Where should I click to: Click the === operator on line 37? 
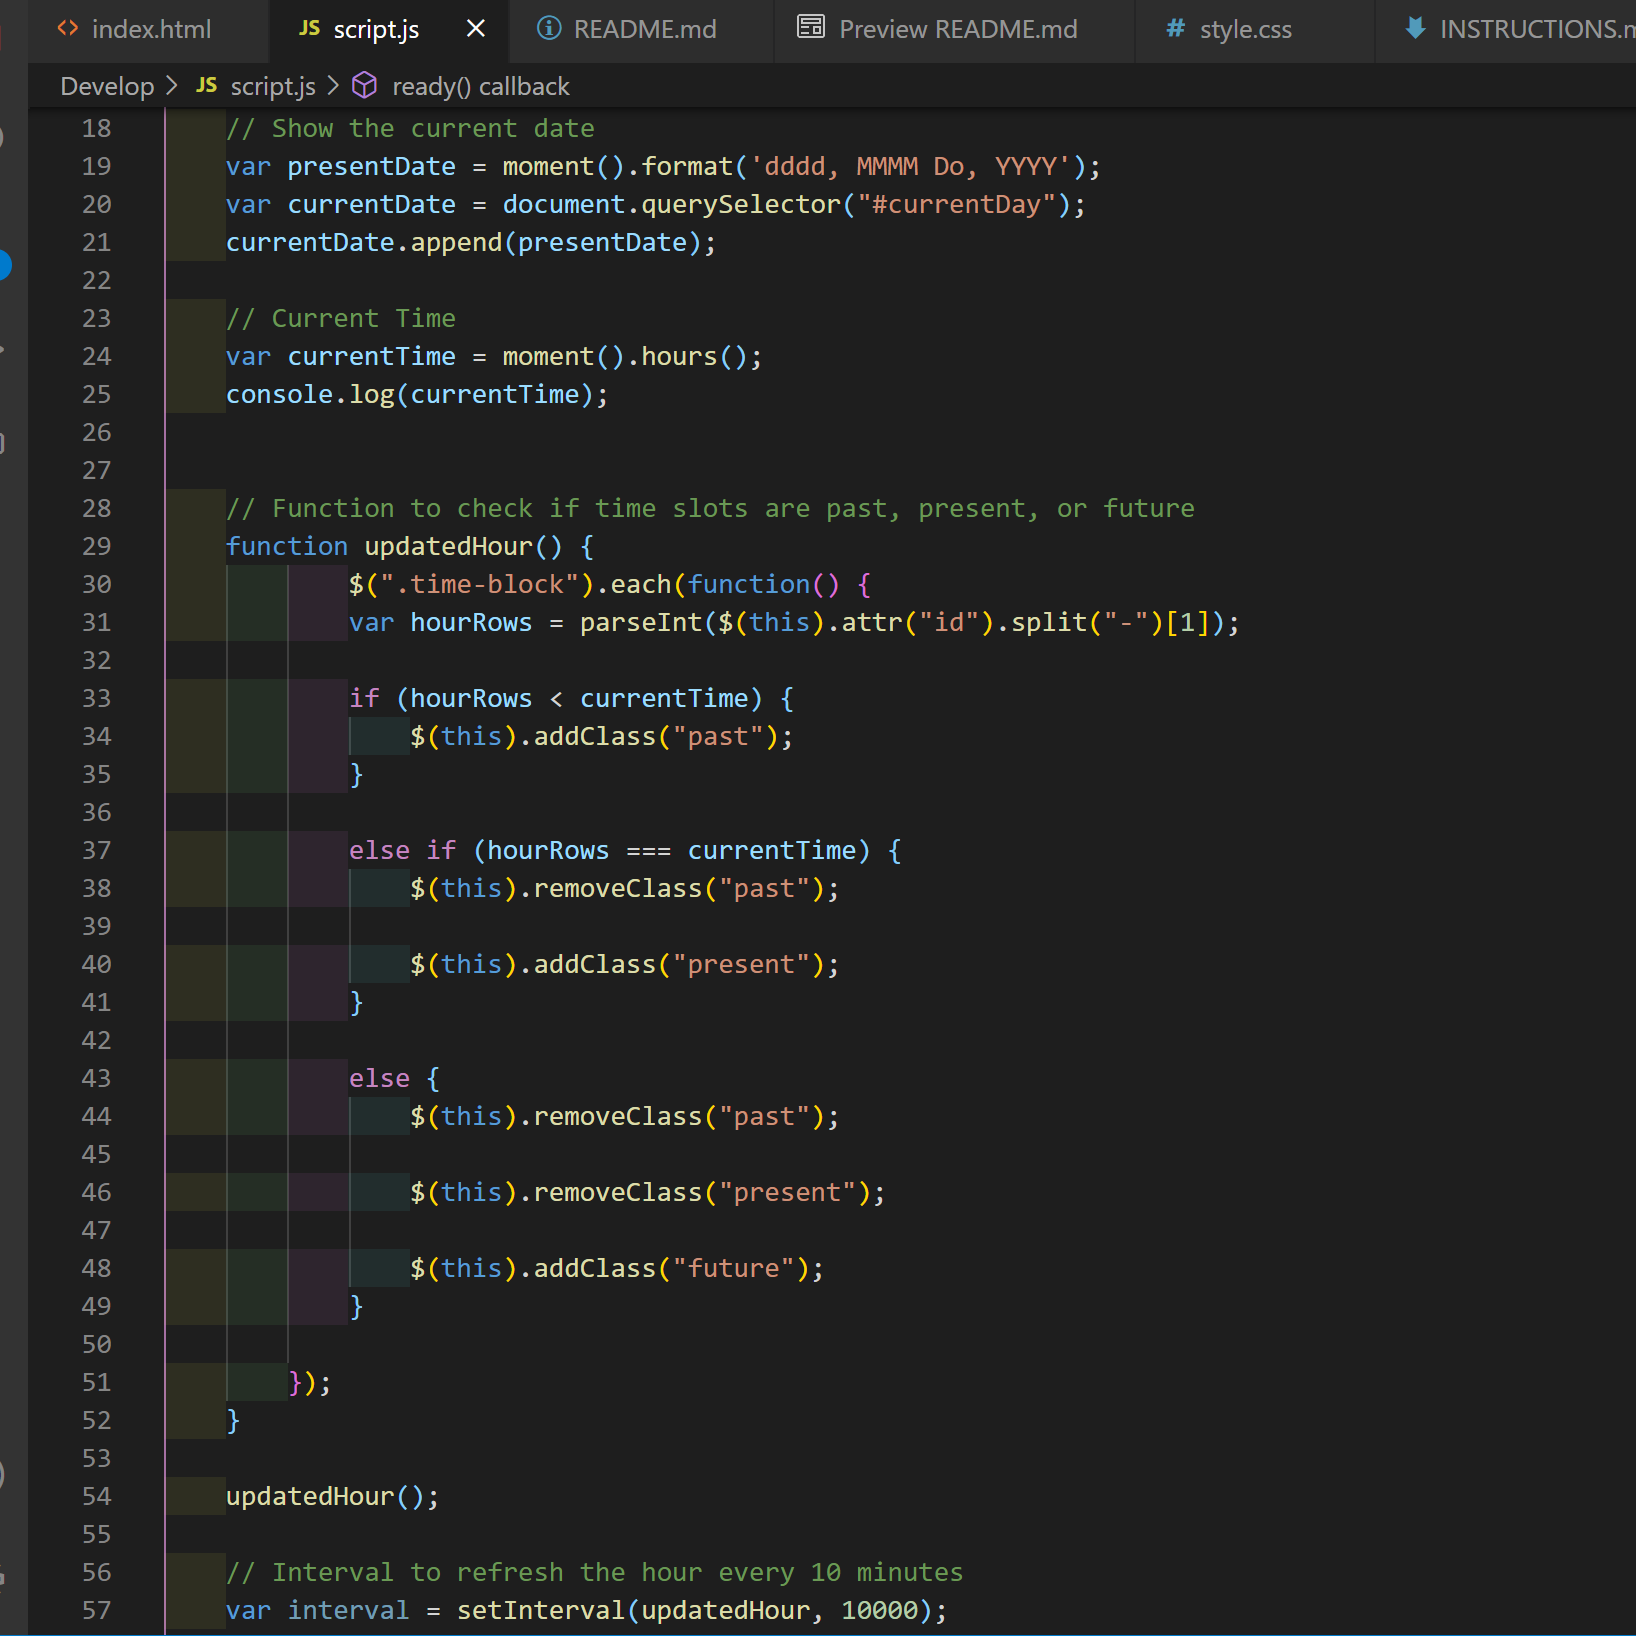(649, 851)
